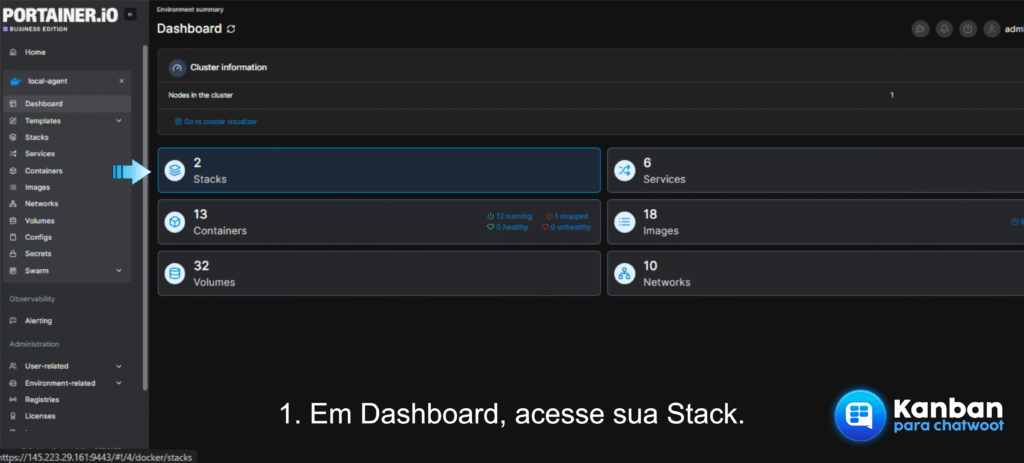Close the local-agent environment with the X
Screen dimensions: 1024x463
122,81
